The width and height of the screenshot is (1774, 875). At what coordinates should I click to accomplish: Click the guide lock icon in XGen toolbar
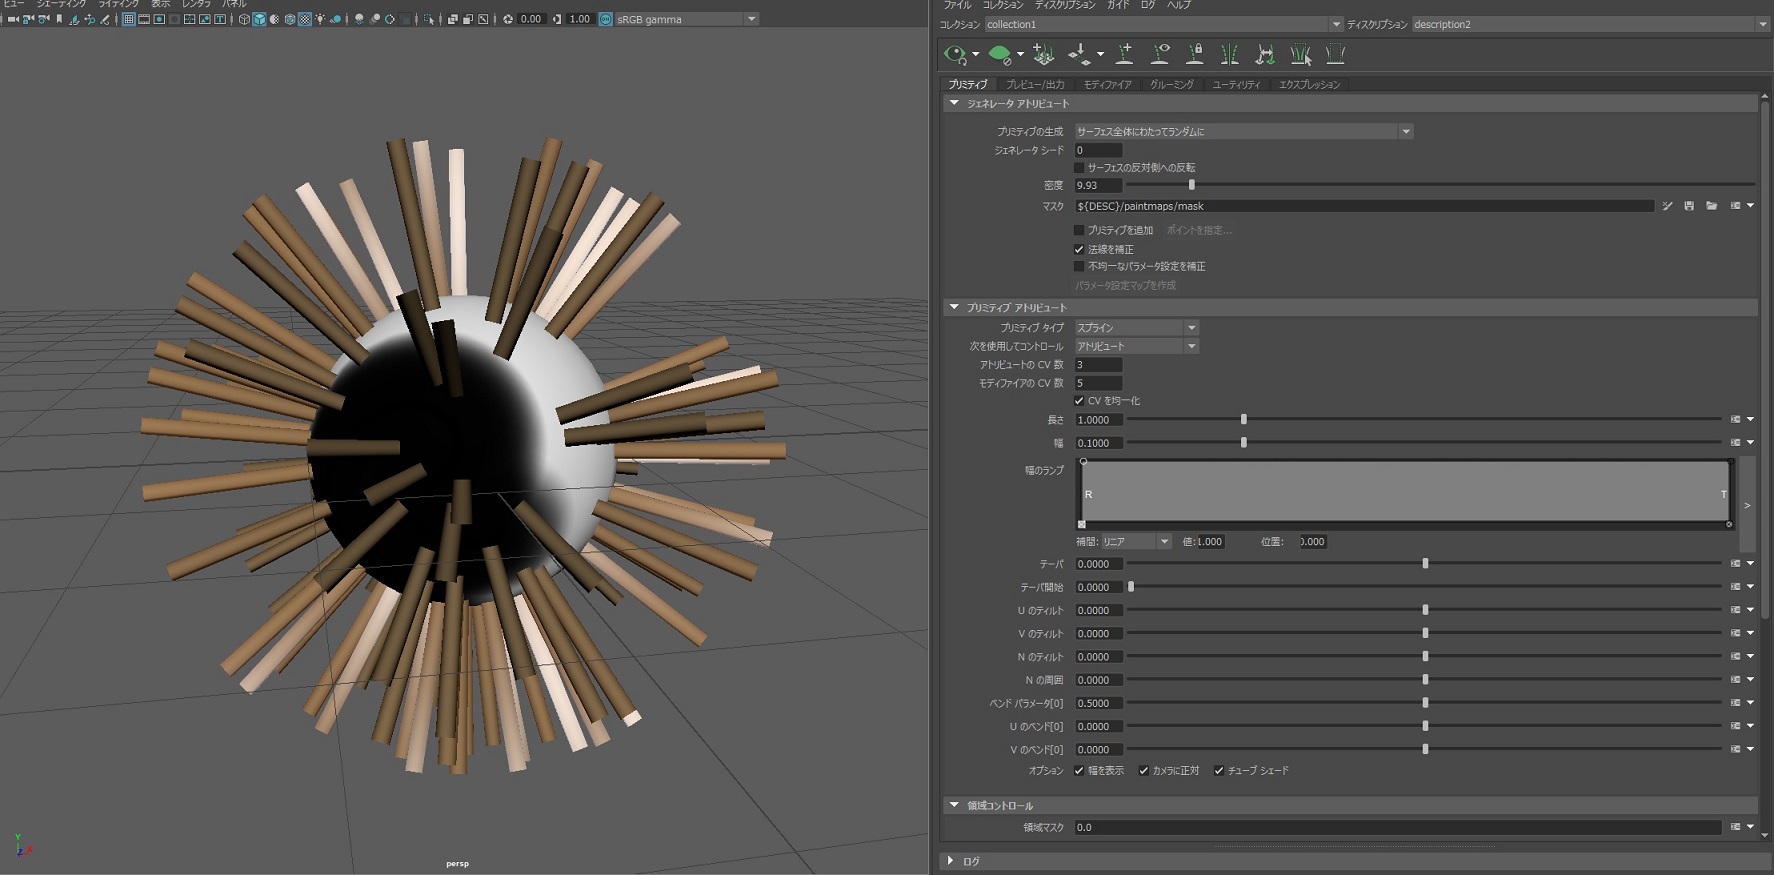click(x=1194, y=54)
